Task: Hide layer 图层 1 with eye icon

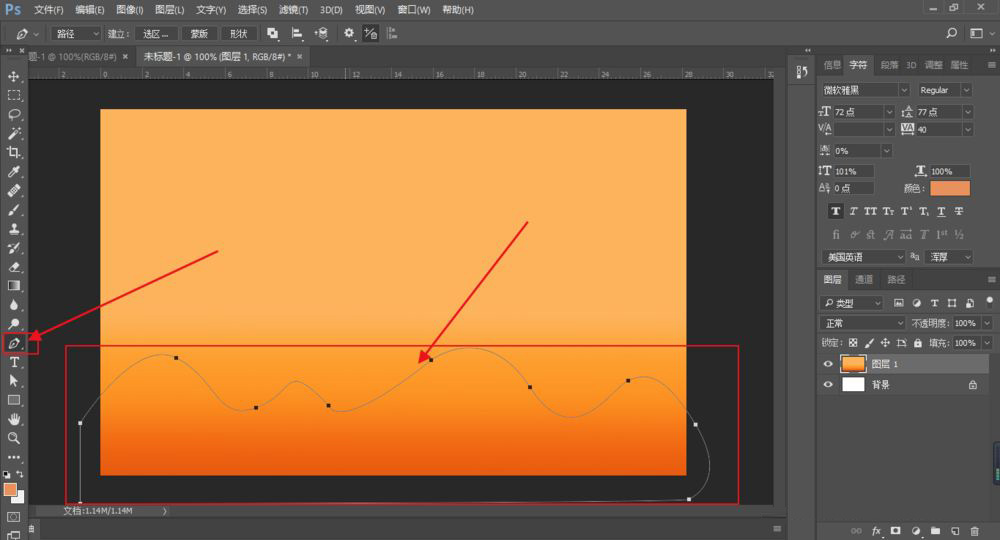Action: click(828, 364)
